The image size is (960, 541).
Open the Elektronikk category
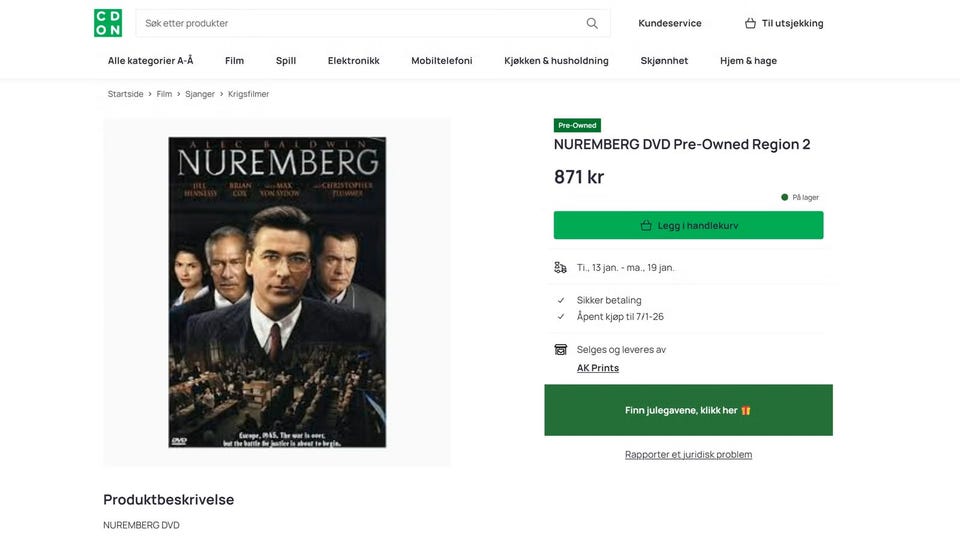(353, 61)
